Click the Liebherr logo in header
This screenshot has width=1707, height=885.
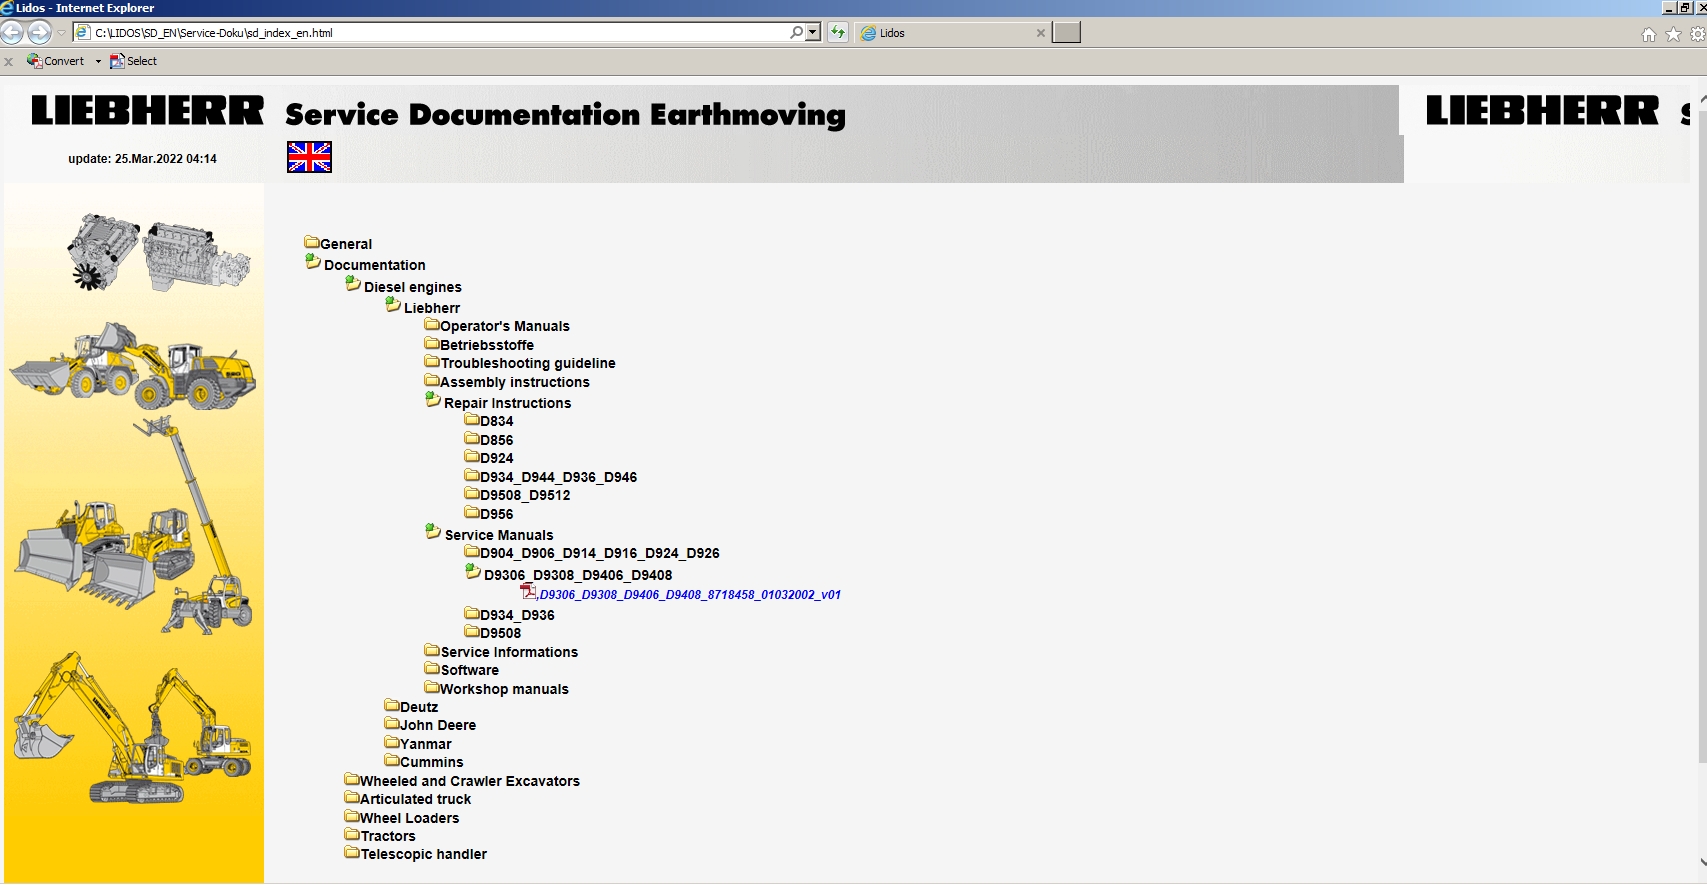tap(148, 110)
